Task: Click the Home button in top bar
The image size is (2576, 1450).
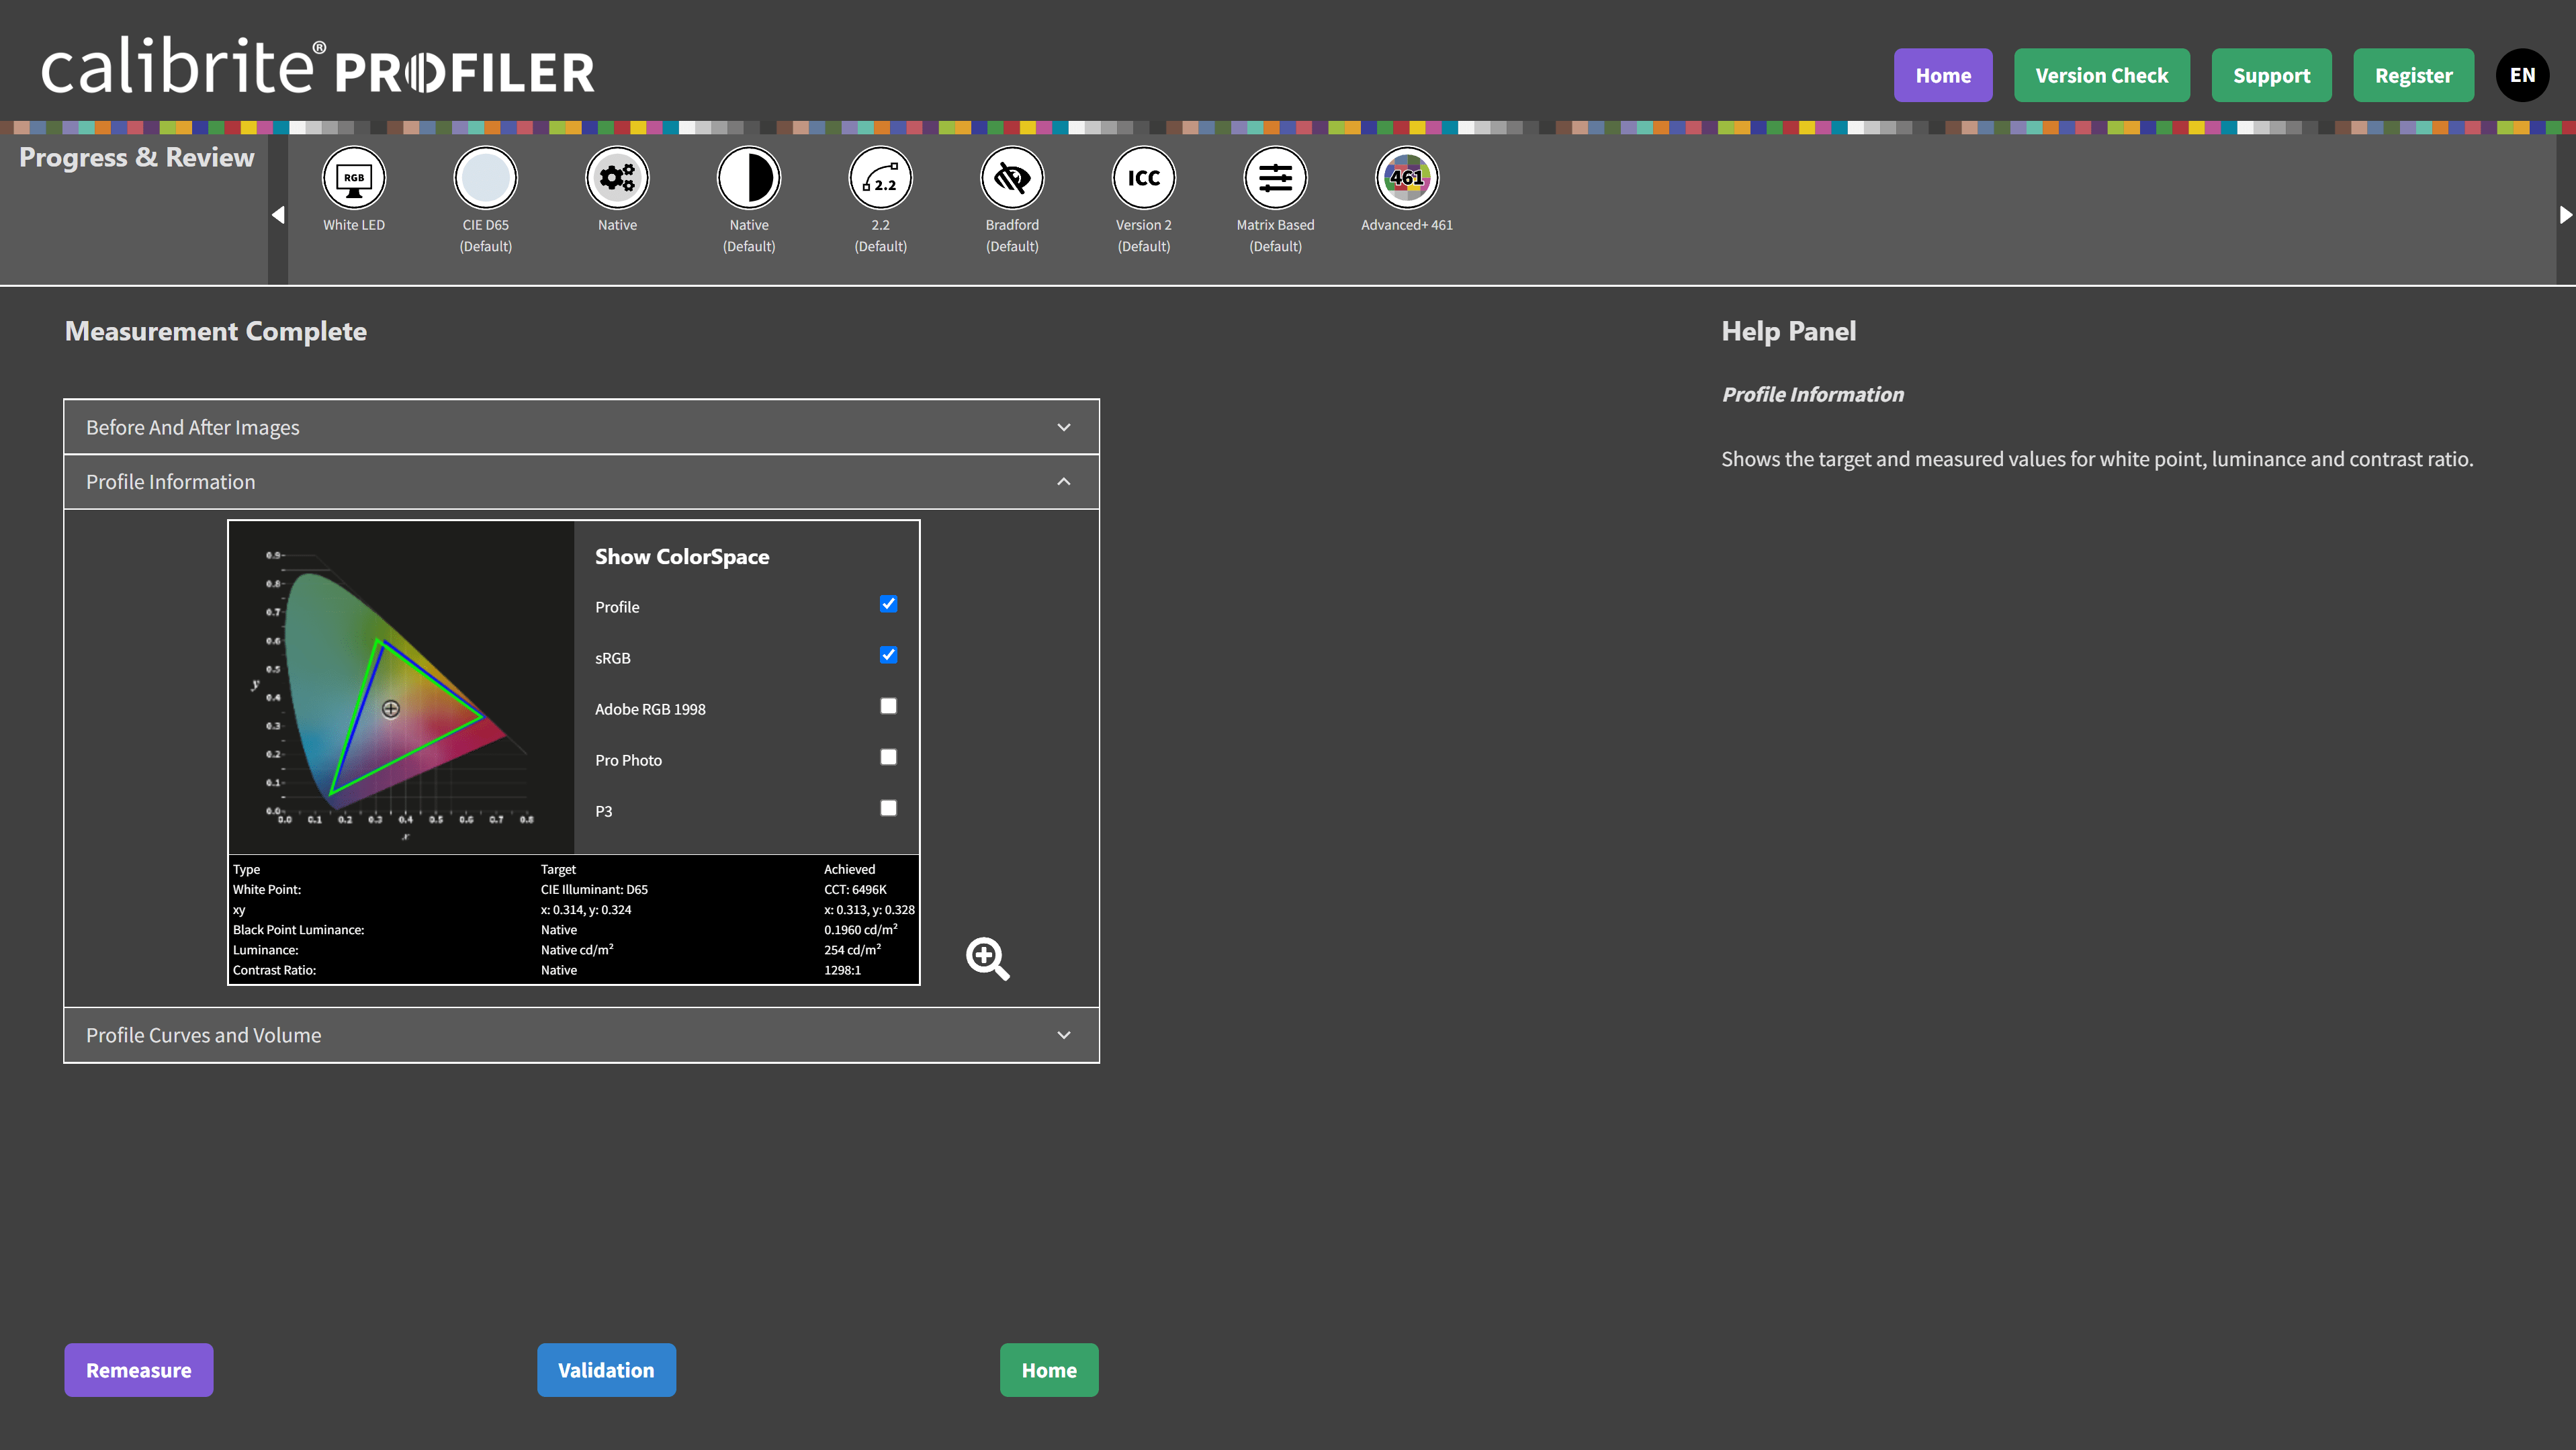Action: (x=1943, y=75)
